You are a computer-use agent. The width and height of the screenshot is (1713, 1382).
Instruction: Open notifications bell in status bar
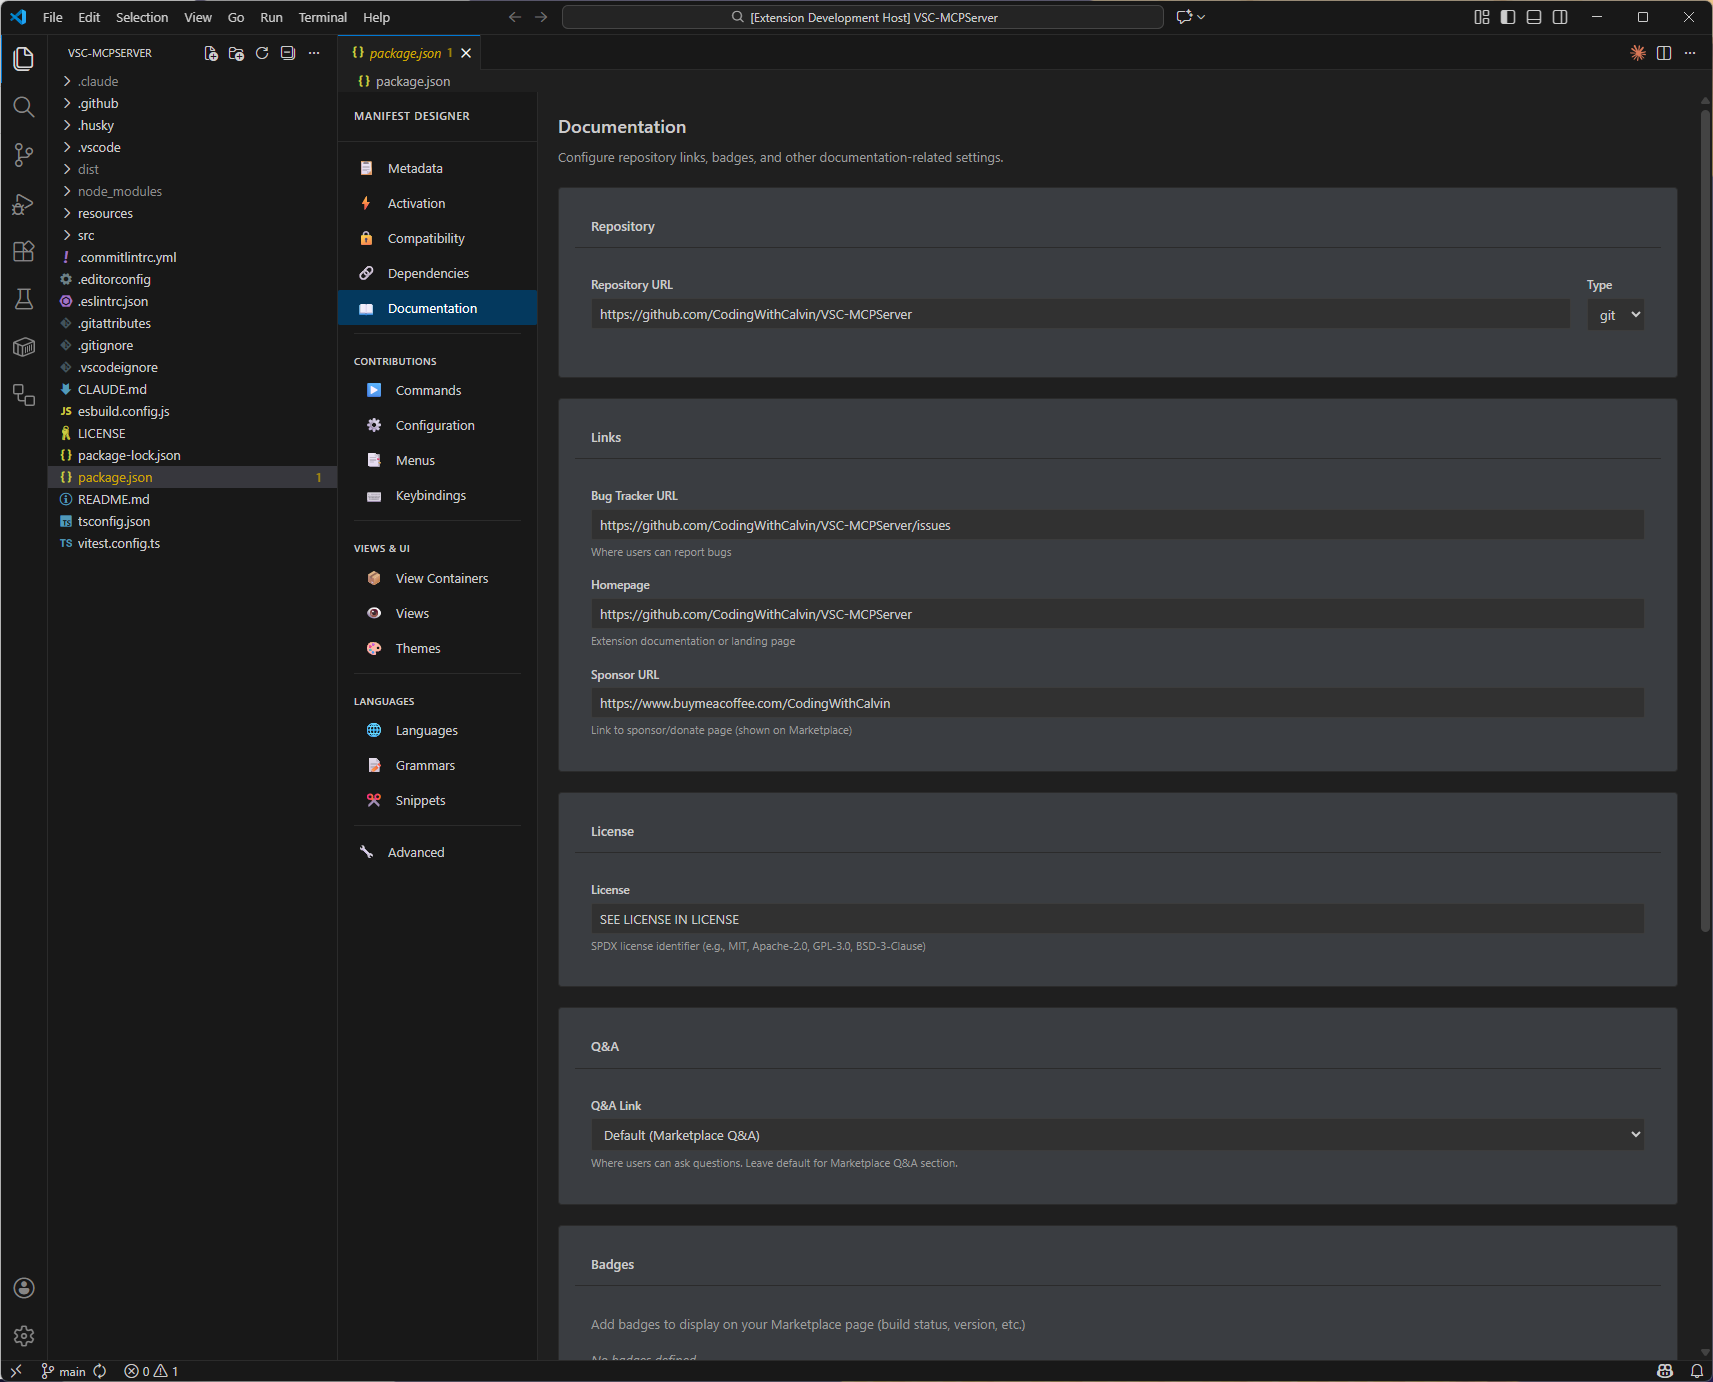tap(1697, 1371)
